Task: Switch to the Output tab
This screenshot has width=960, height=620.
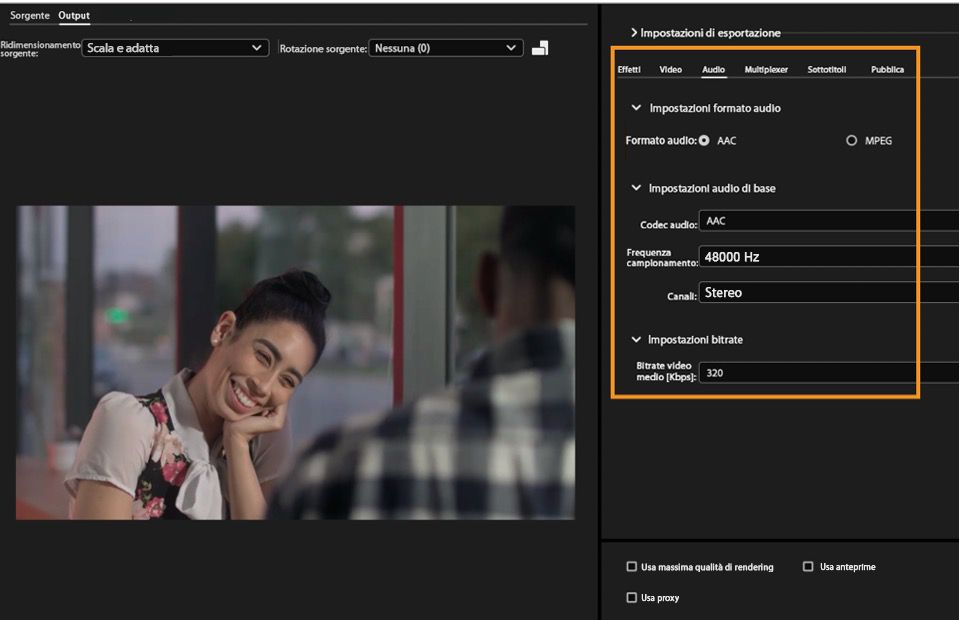Action: coord(74,15)
